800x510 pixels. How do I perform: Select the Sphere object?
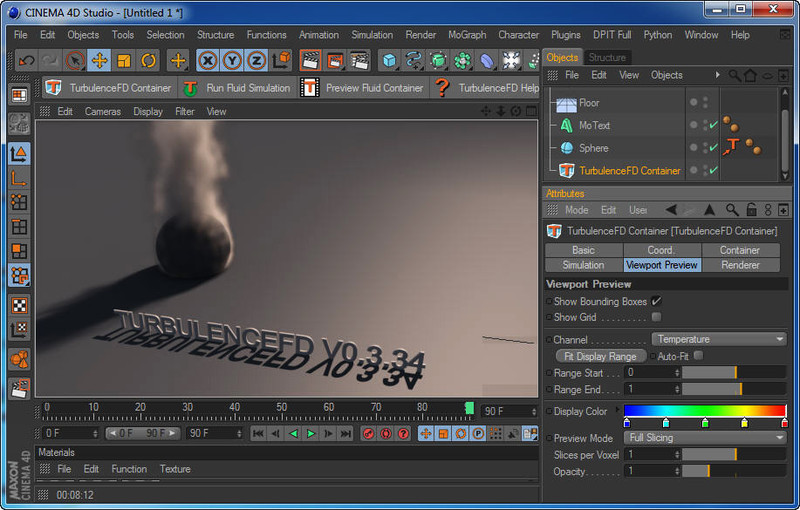coord(593,148)
